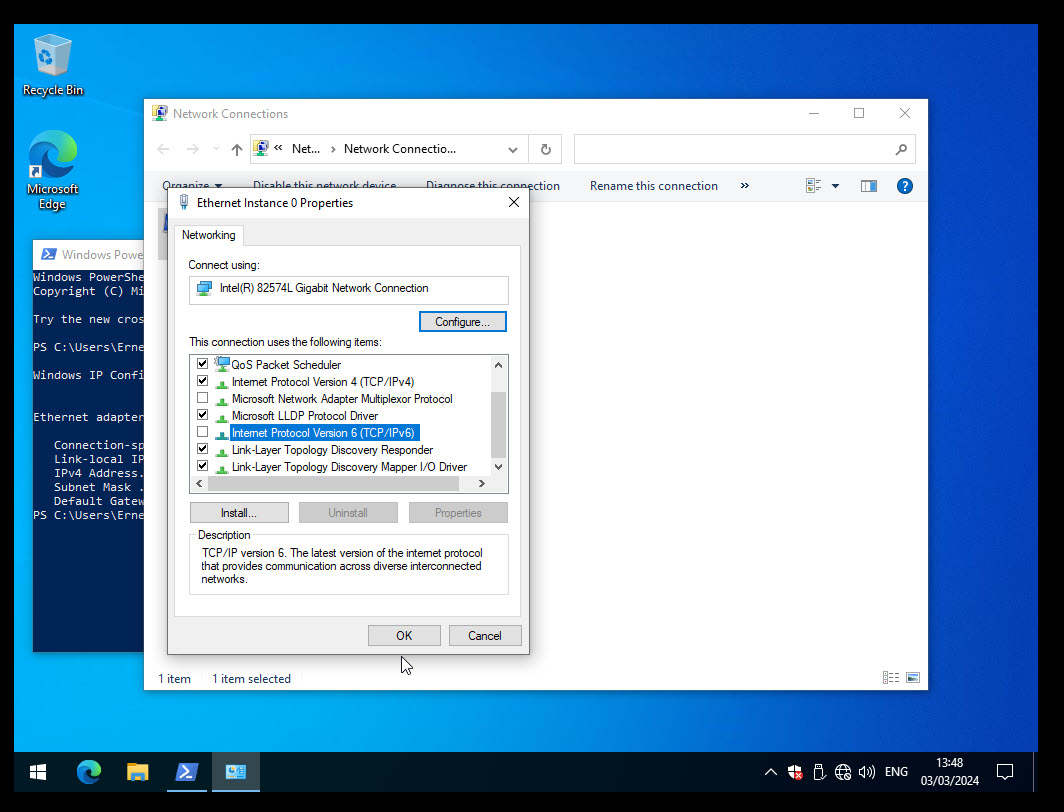1064x812 pixels.
Task: Click Rename this connection toolbar command
Action: click(x=653, y=186)
